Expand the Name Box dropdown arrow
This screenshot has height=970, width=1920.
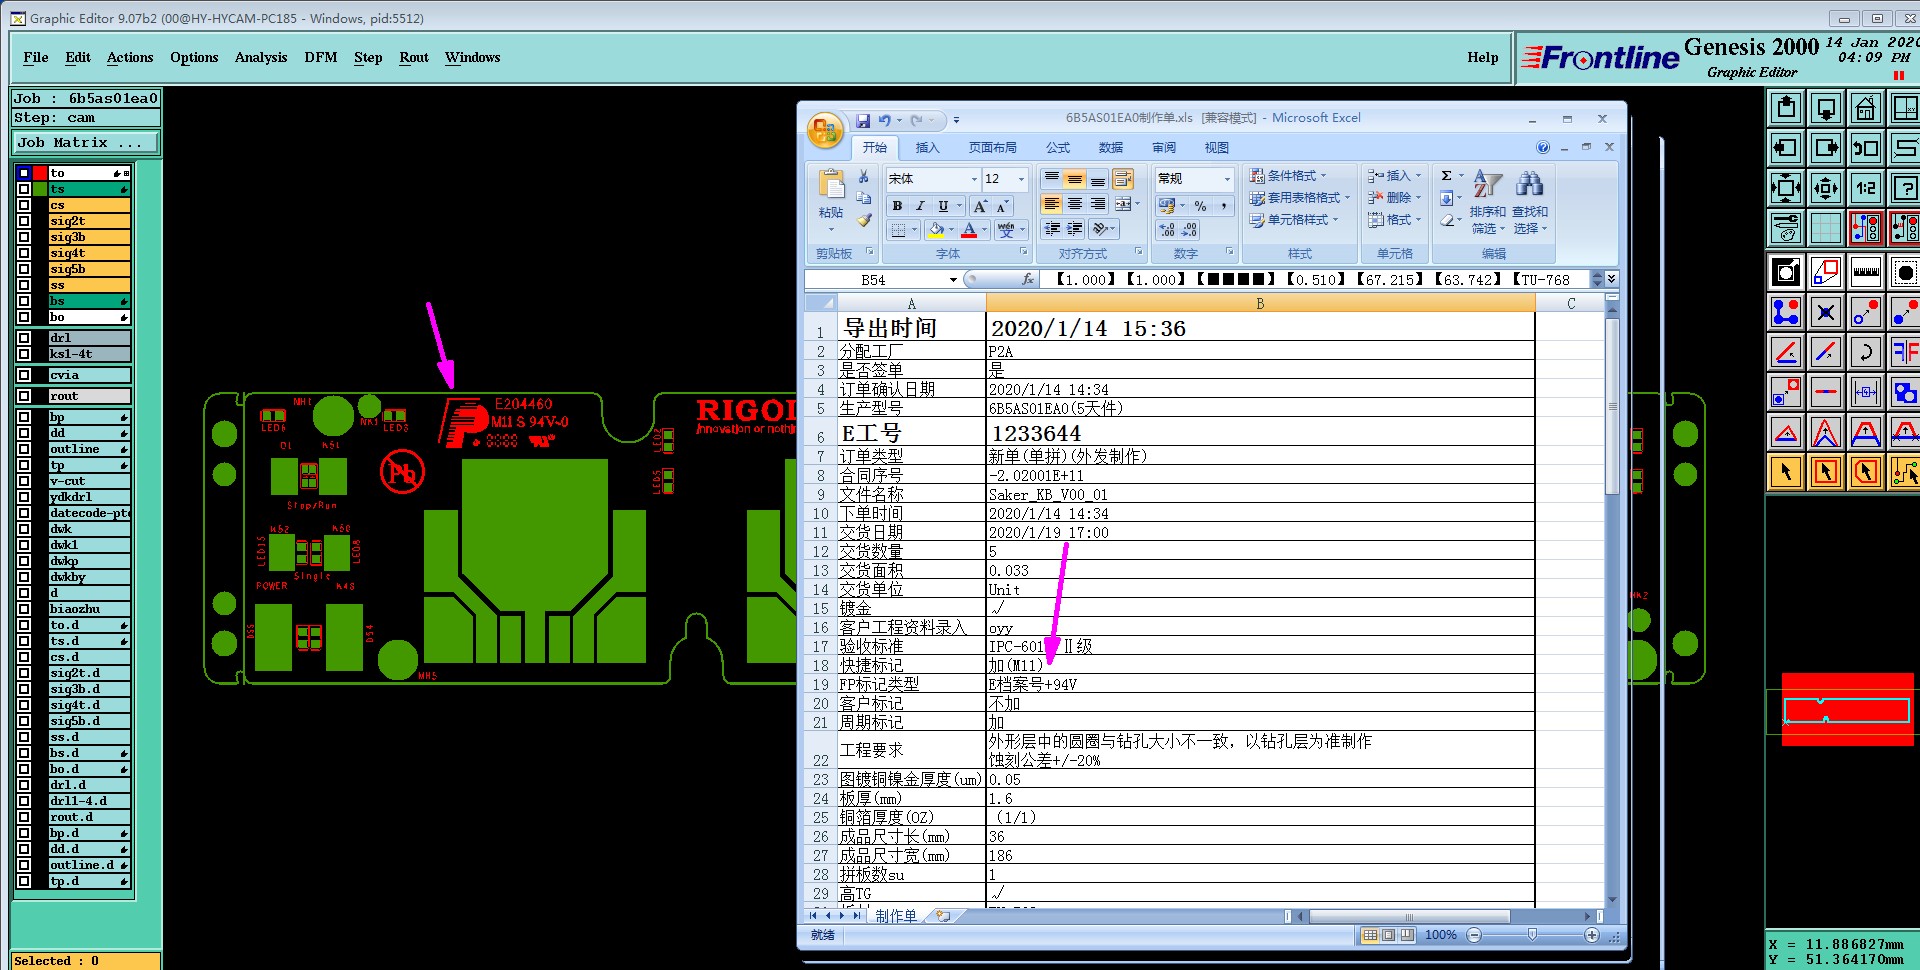pyautogui.click(x=953, y=280)
